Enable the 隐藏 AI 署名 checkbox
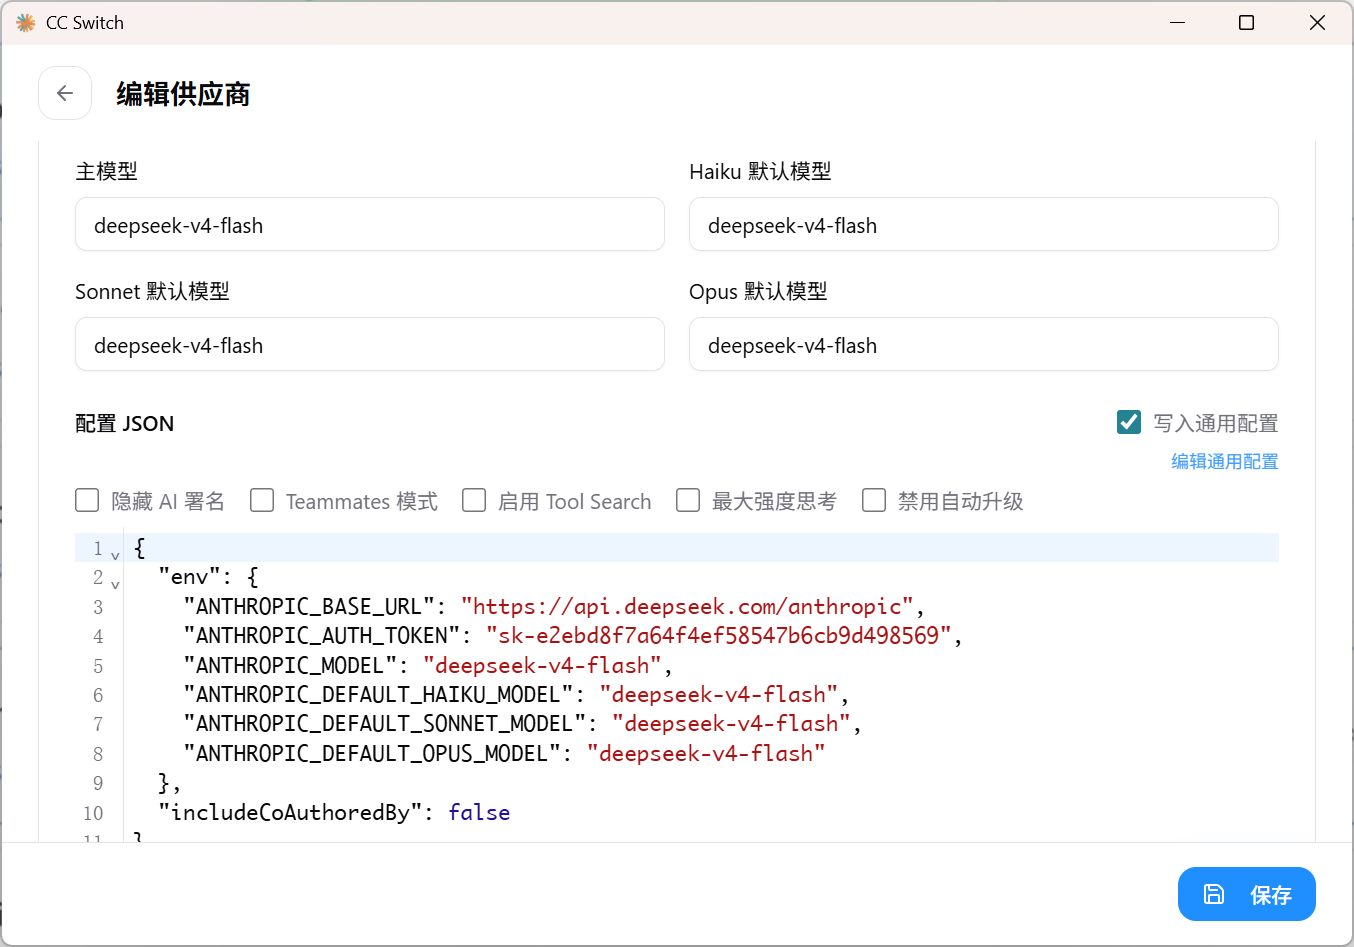Image resolution: width=1354 pixels, height=947 pixels. 88,500
